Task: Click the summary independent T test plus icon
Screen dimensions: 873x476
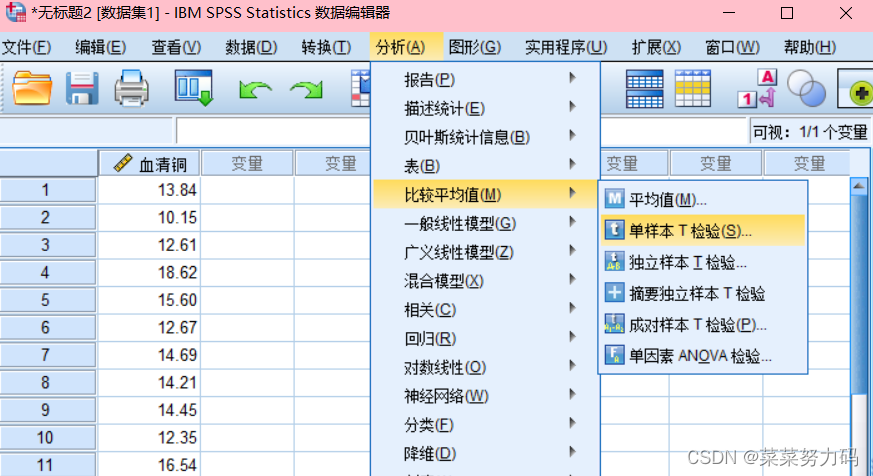Action: click(x=614, y=293)
